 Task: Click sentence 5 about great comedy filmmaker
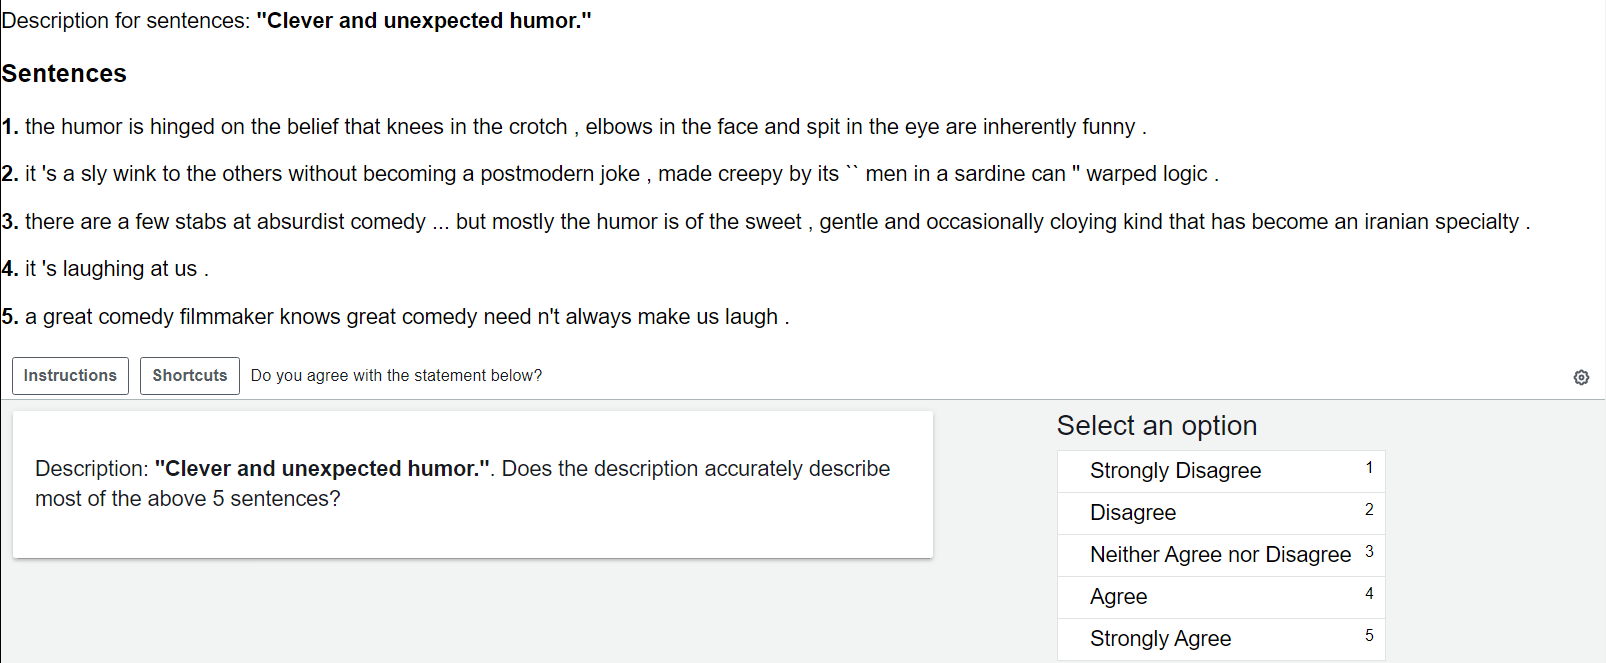(395, 317)
